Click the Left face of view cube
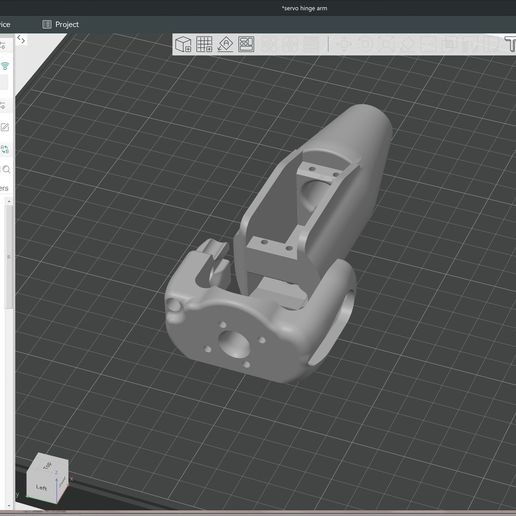The width and height of the screenshot is (516, 516). pos(41,487)
